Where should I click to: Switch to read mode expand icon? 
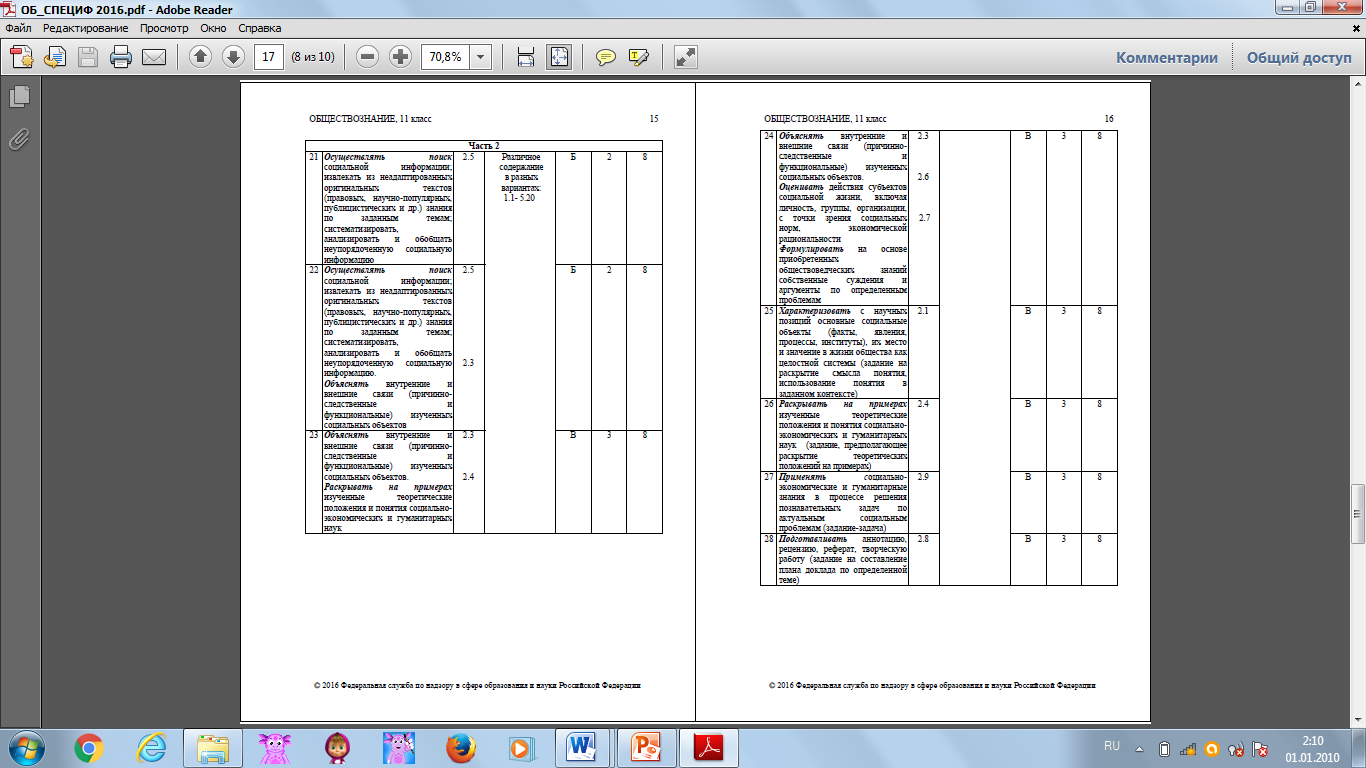(686, 57)
